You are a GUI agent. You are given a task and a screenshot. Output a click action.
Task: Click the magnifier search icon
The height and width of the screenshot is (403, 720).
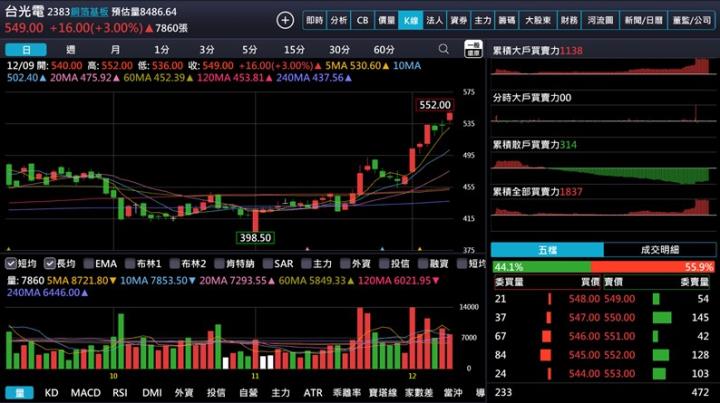pyautogui.click(x=445, y=49)
